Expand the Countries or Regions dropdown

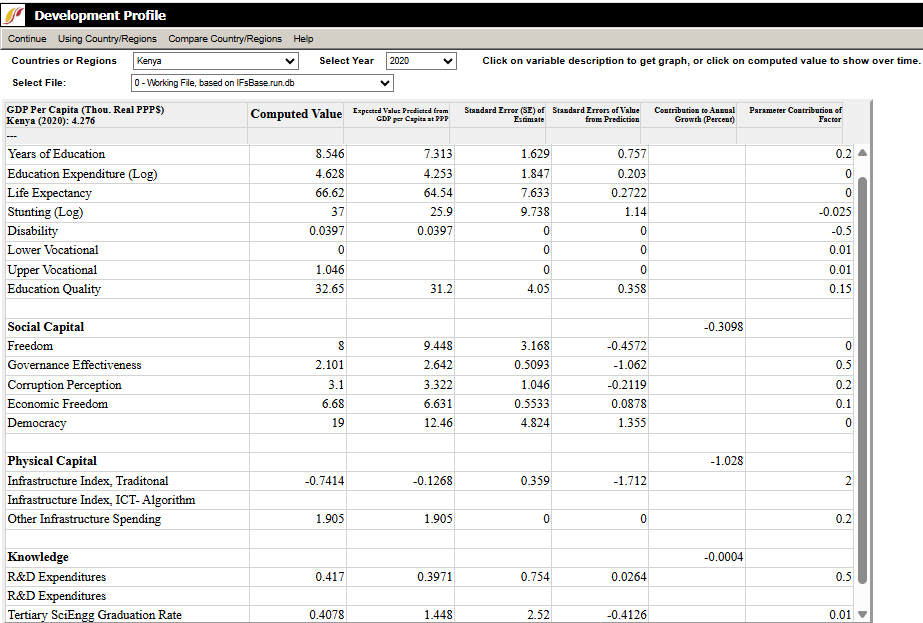tap(215, 61)
